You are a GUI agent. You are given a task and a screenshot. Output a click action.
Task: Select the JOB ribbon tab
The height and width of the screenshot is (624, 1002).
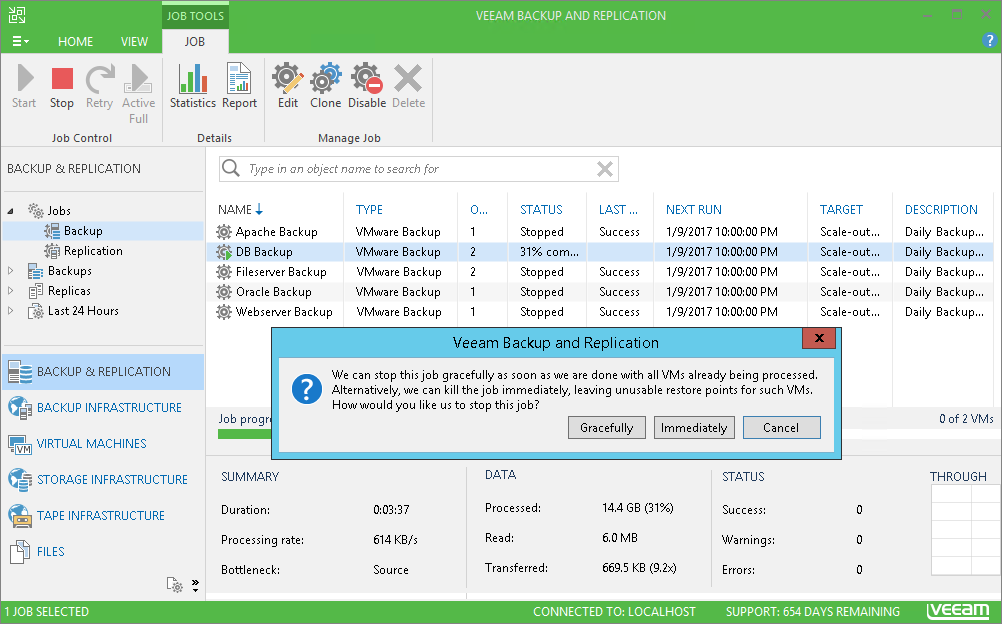[x=195, y=42]
